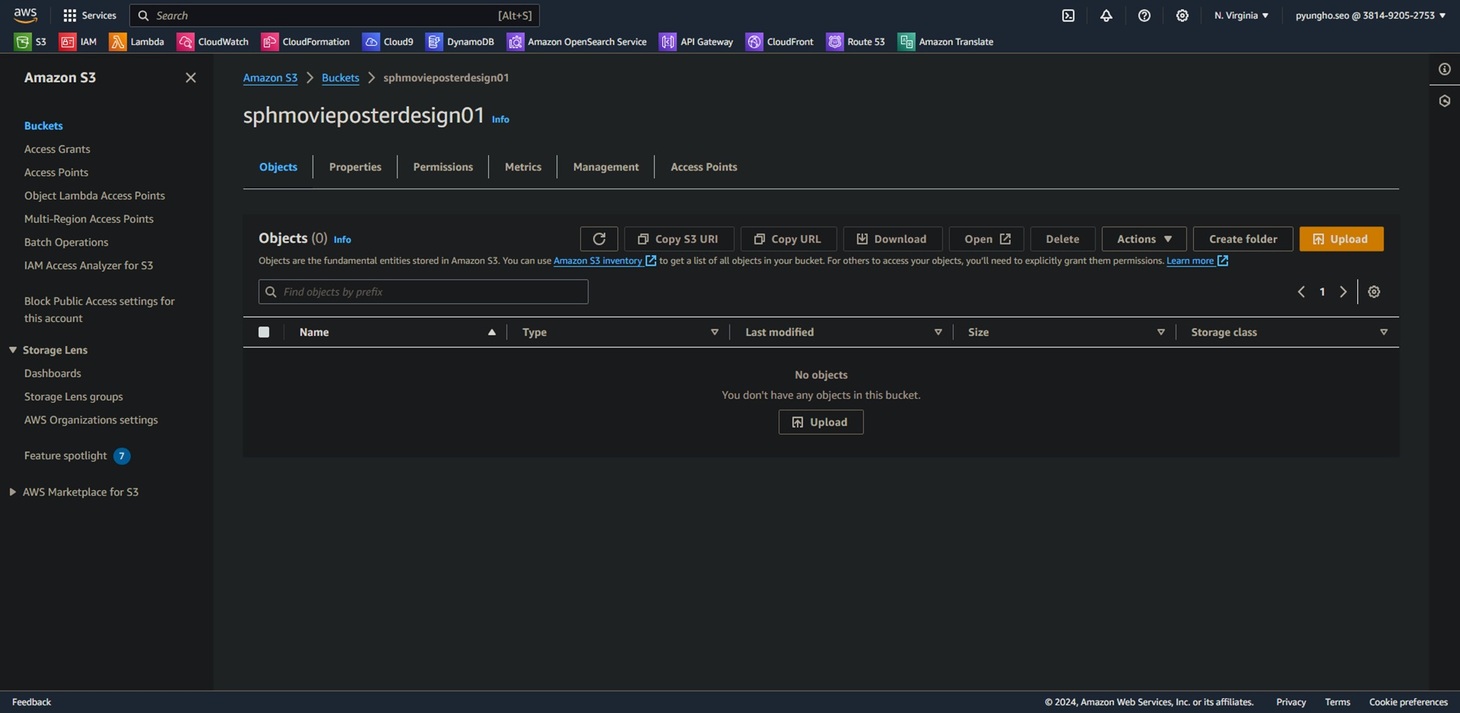Viewport: 1460px width, 713px height.
Task: Open the S3 shortcut in favorites bar
Action: coord(30,42)
